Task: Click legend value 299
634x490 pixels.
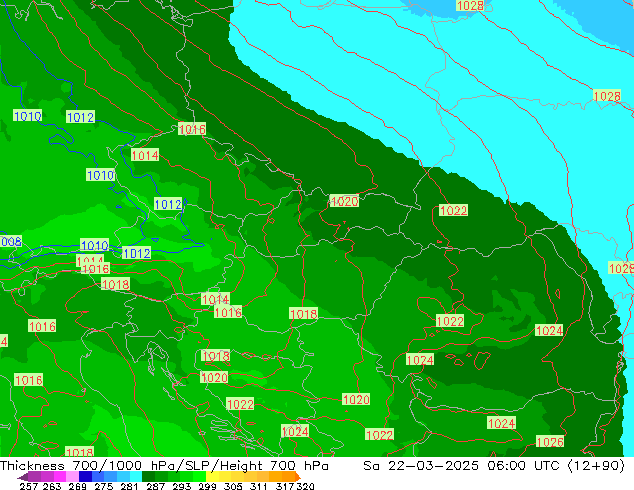Action: tap(207, 486)
